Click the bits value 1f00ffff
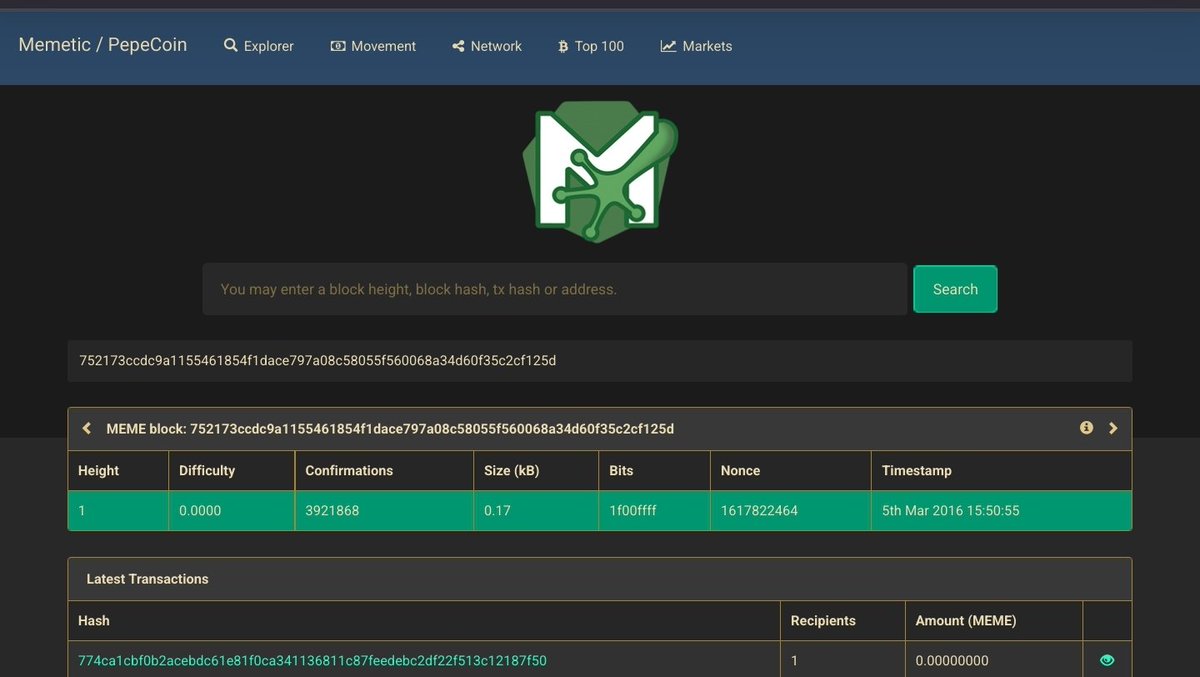This screenshot has height=677, width=1200. click(633, 510)
